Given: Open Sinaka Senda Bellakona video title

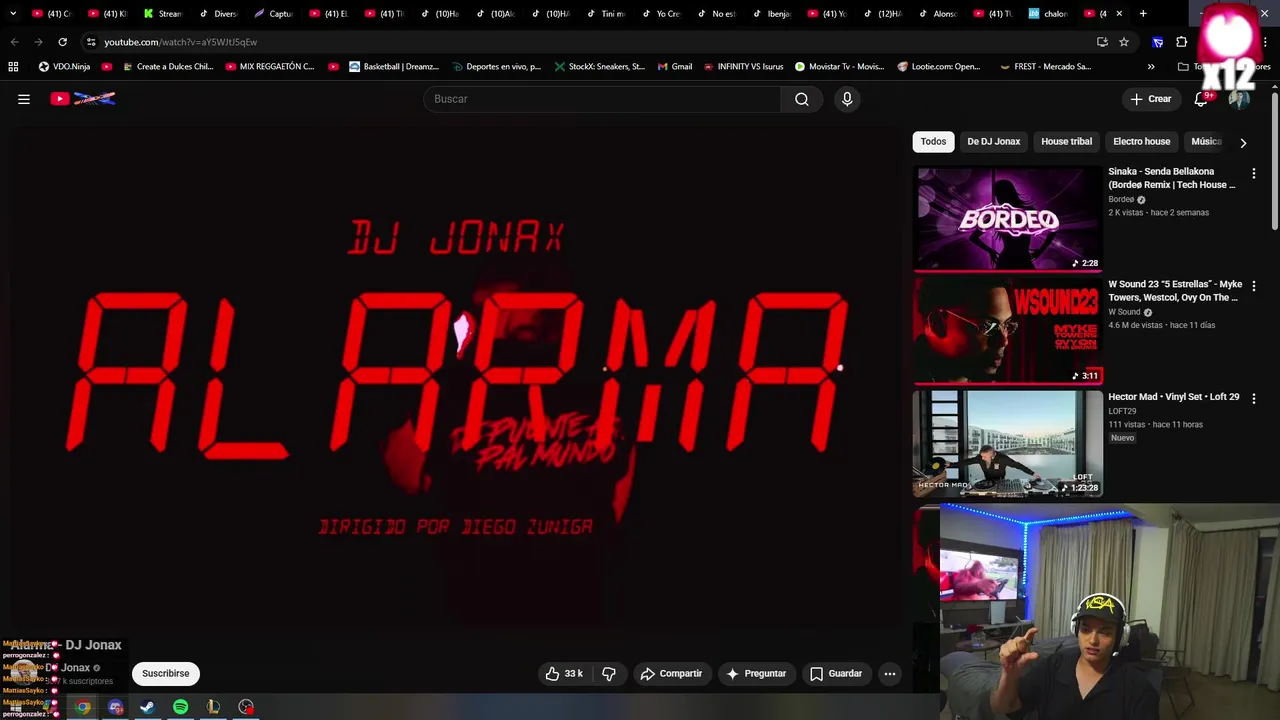Looking at the screenshot, I should tap(1172, 178).
